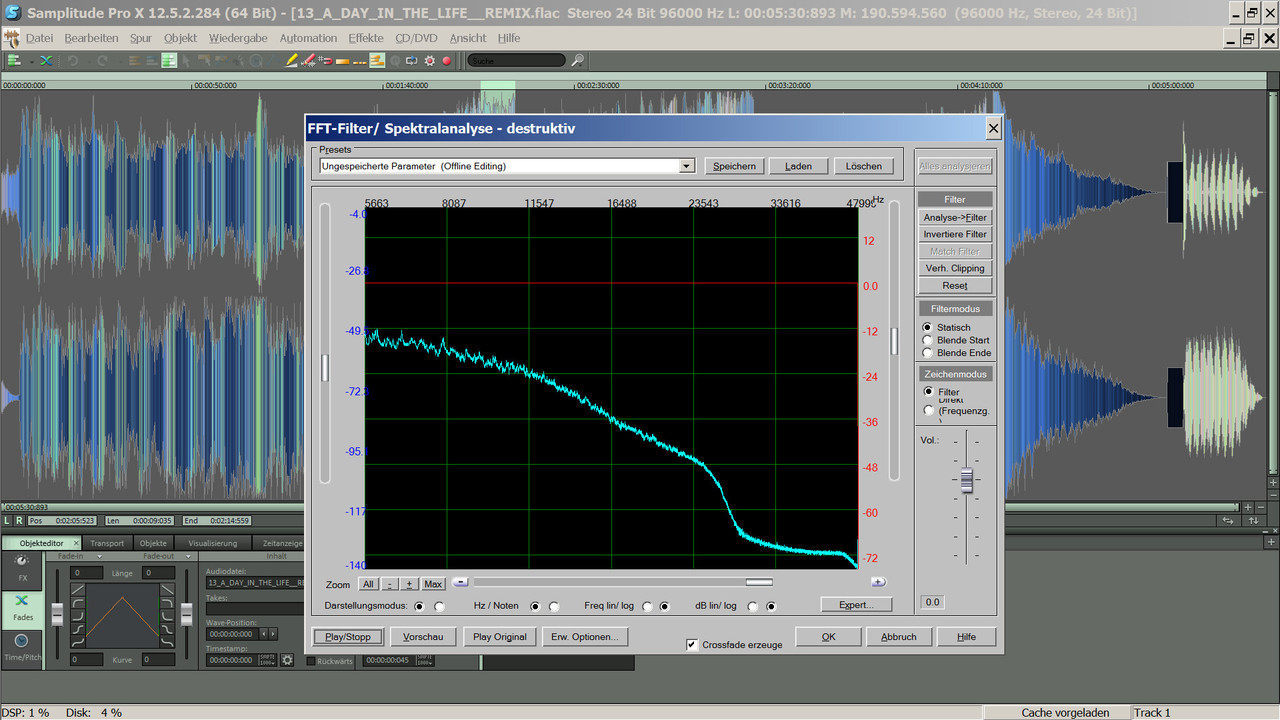Expand the Fade-in dropdown arrow

tap(100, 556)
